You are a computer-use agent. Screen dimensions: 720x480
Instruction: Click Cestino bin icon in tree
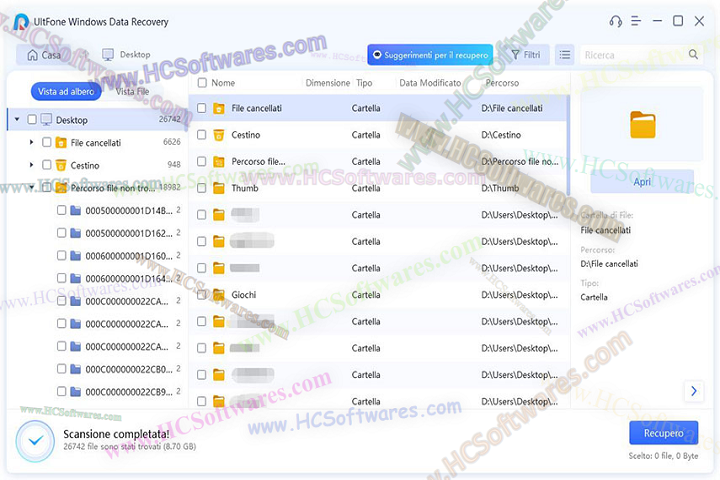61,165
